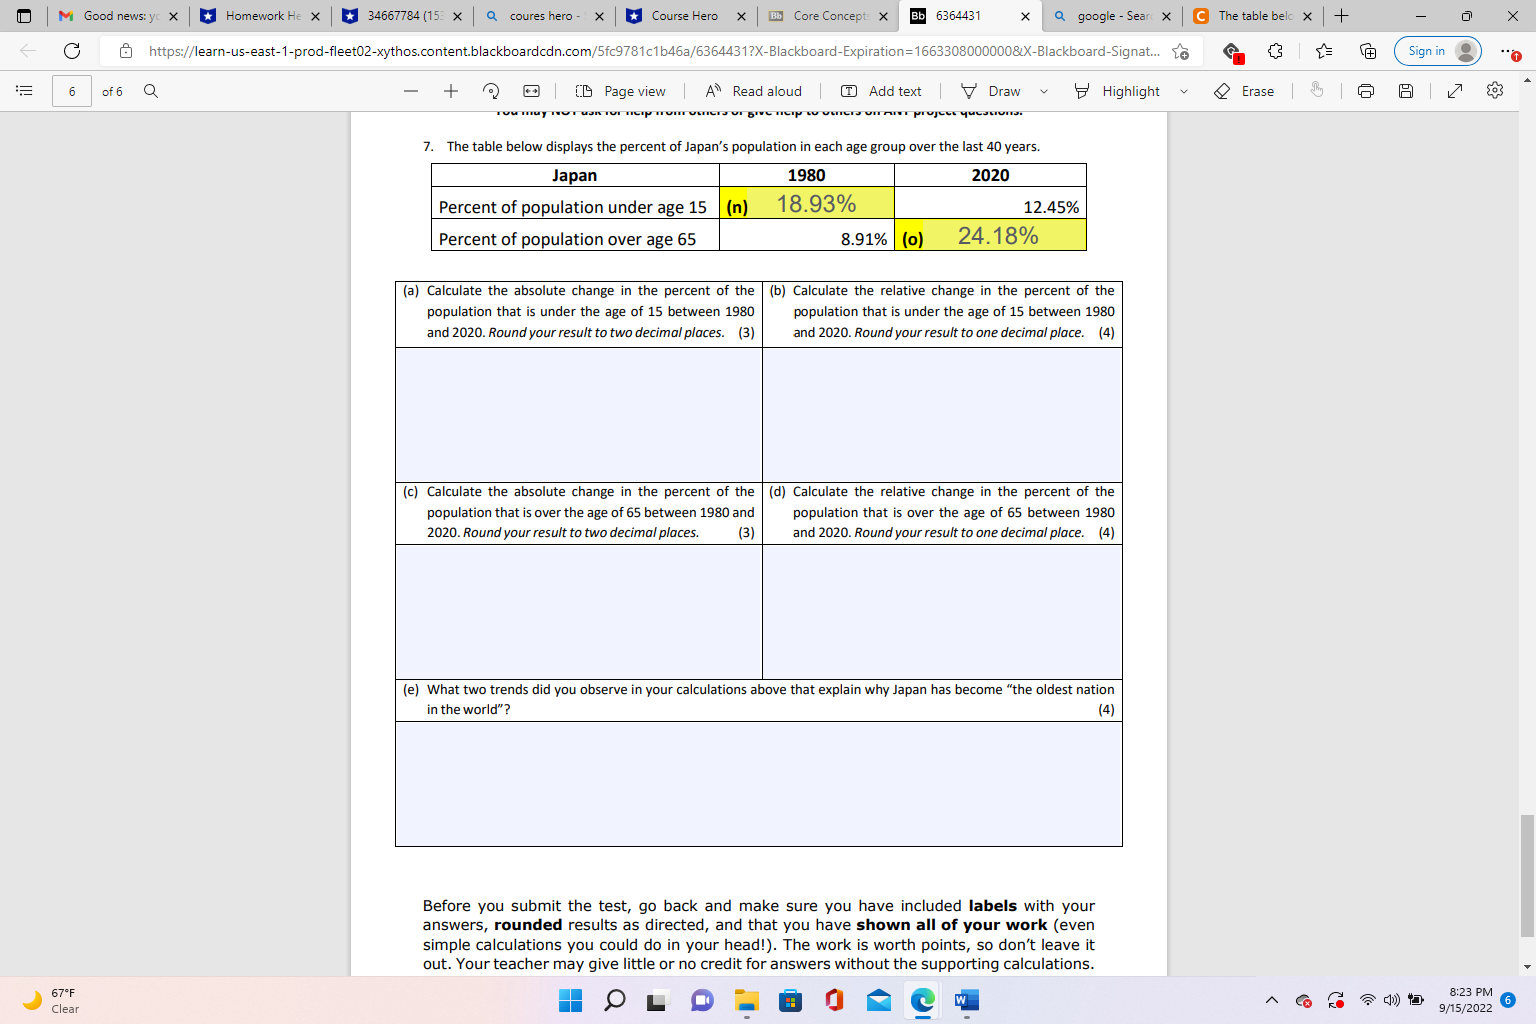Open Word from the taskbar
This screenshot has height=1024, width=1536.
click(965, 1000)
